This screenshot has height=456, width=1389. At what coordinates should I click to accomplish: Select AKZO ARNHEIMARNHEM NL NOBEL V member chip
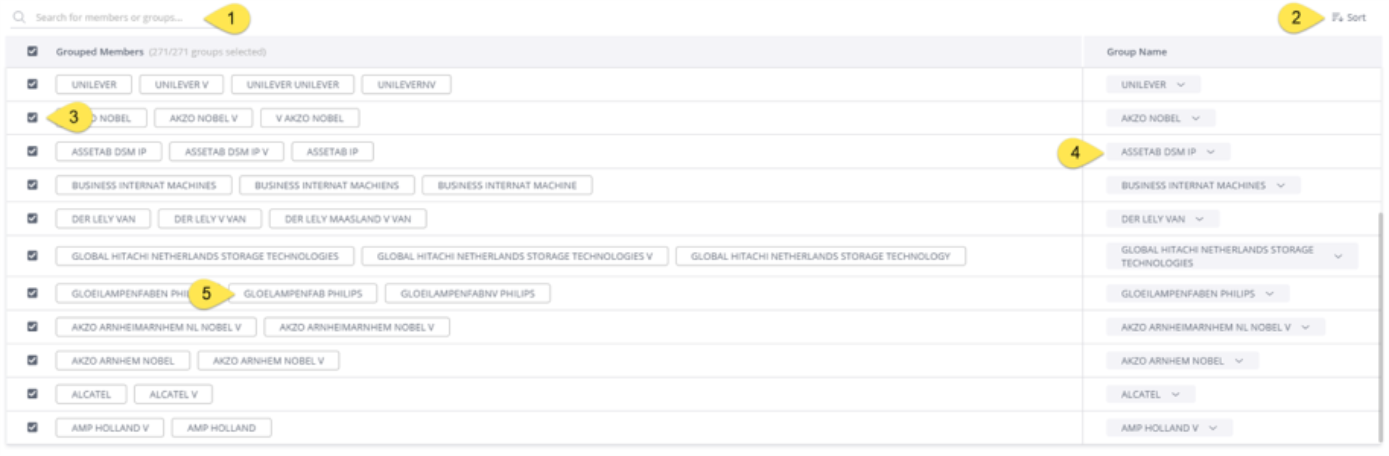tap(156, 327)
